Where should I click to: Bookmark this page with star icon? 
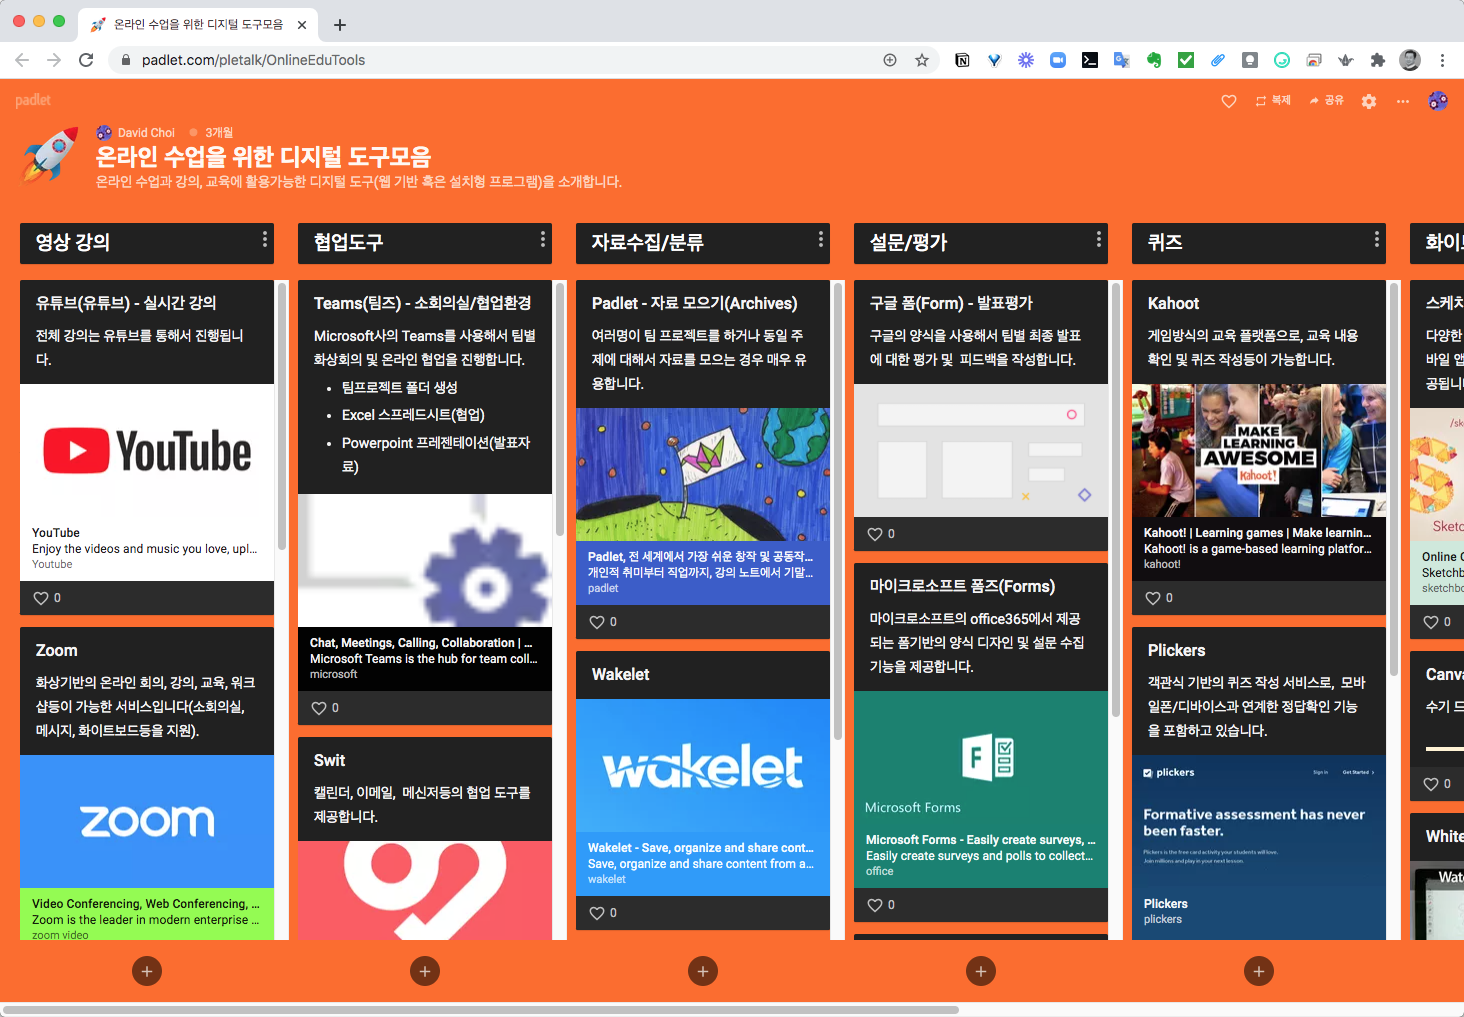click(x=922, y=60)
